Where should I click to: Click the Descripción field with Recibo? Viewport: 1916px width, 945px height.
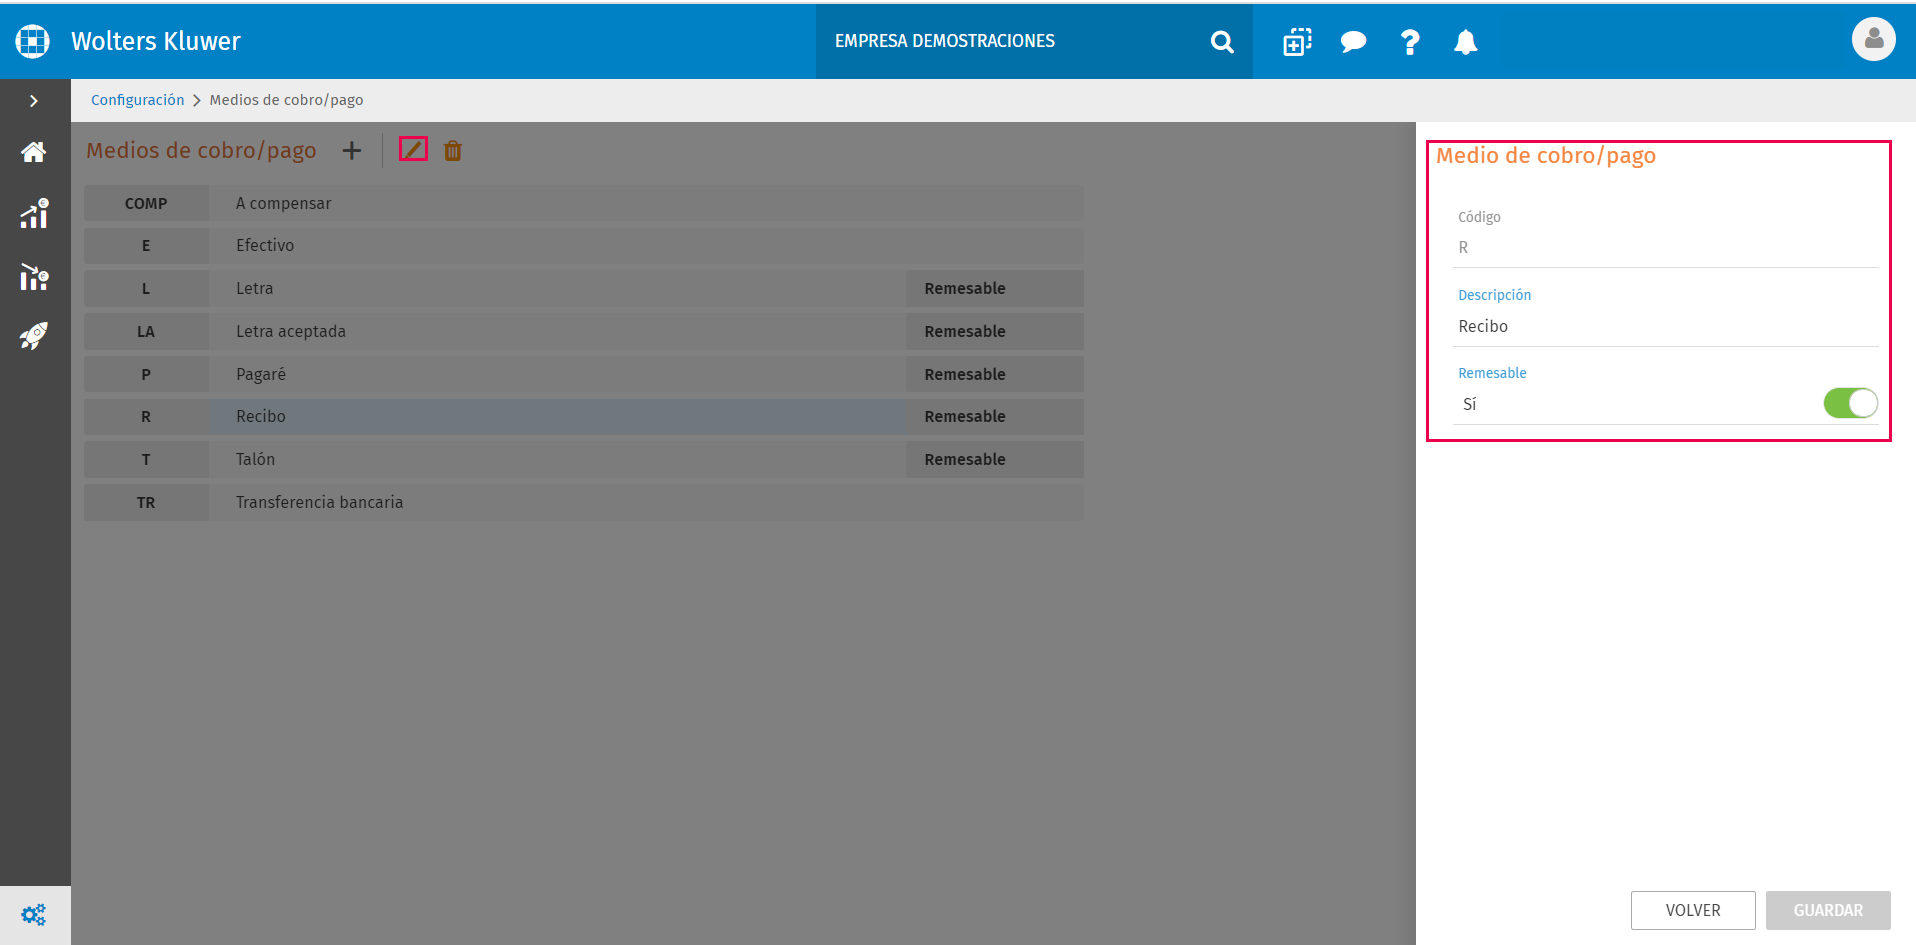click(1665, 326)
